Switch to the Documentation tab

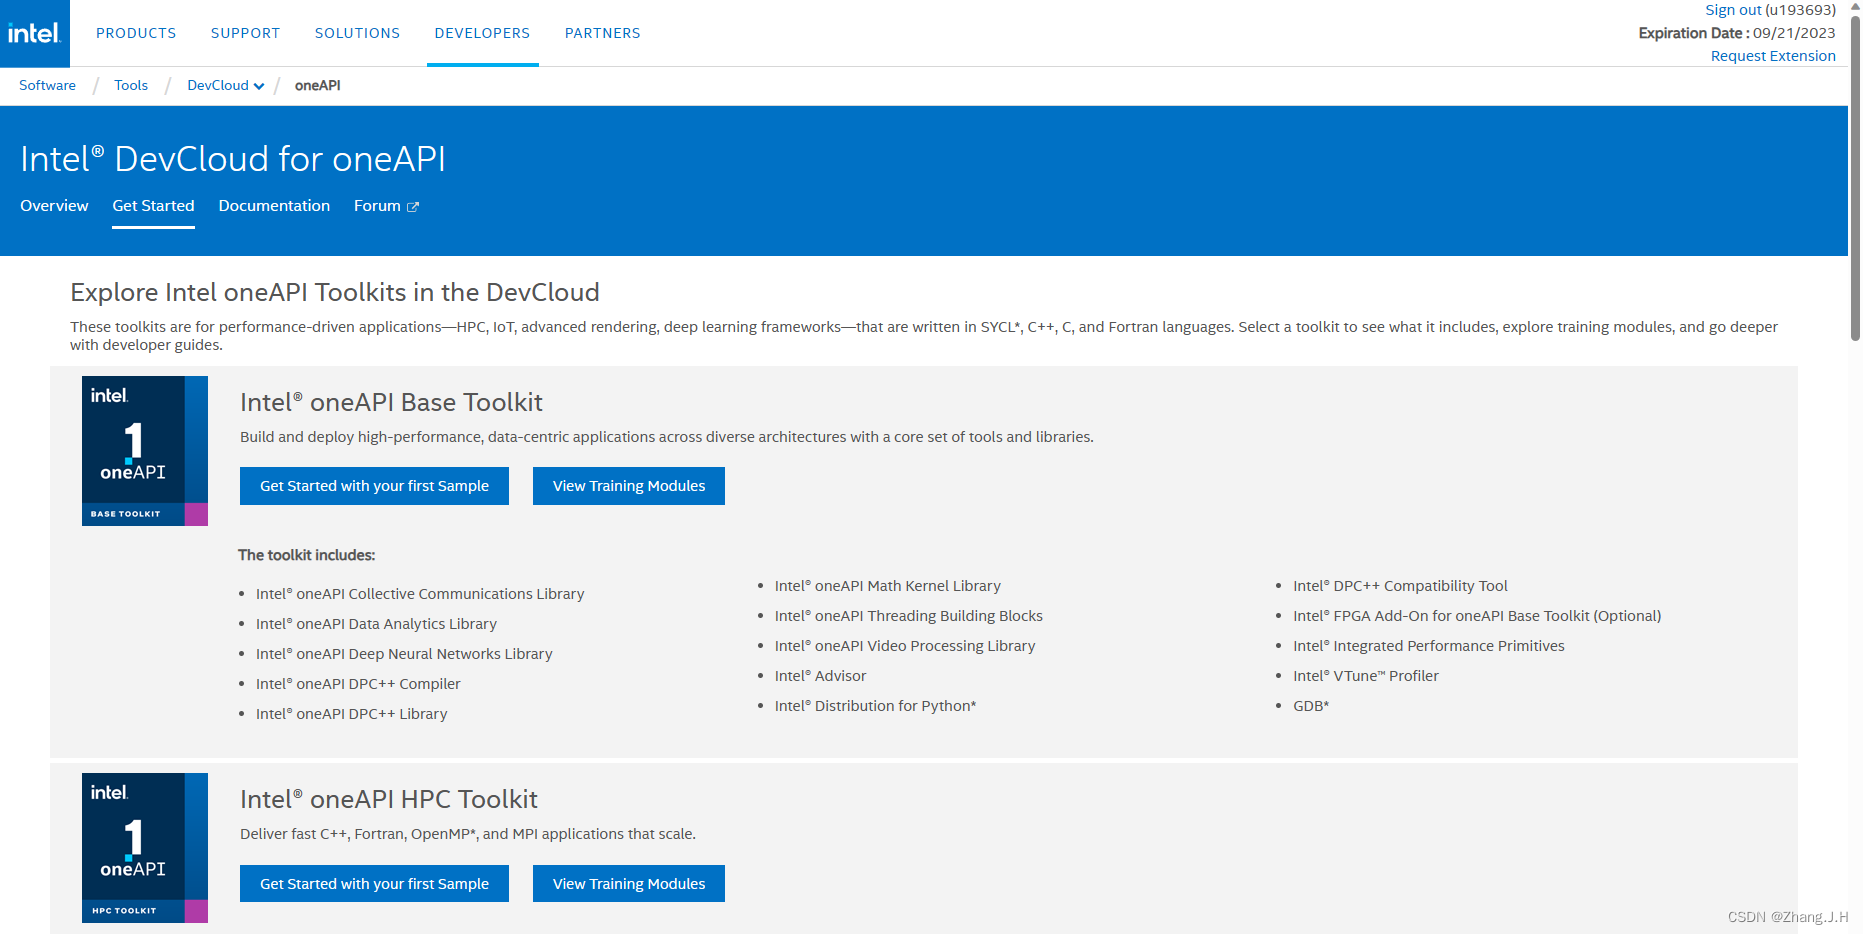(274, 205)
